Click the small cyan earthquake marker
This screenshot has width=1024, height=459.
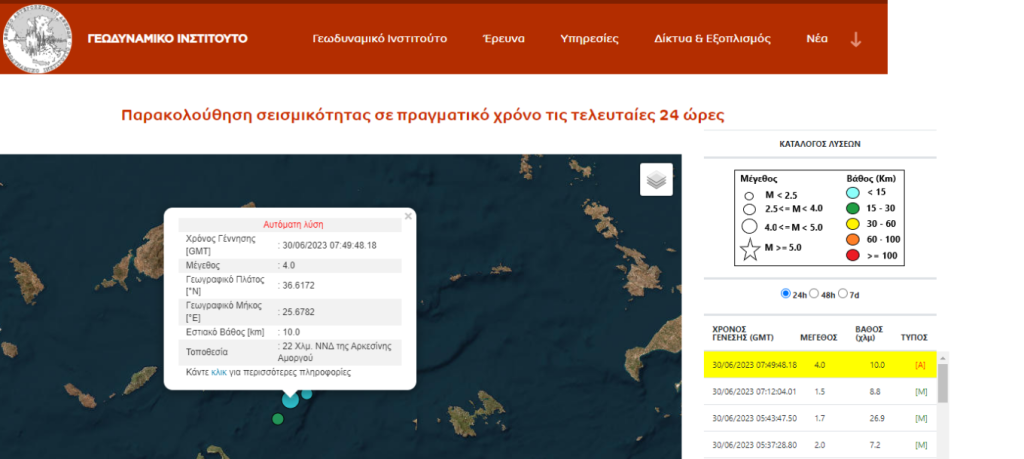tap(307, 393)
